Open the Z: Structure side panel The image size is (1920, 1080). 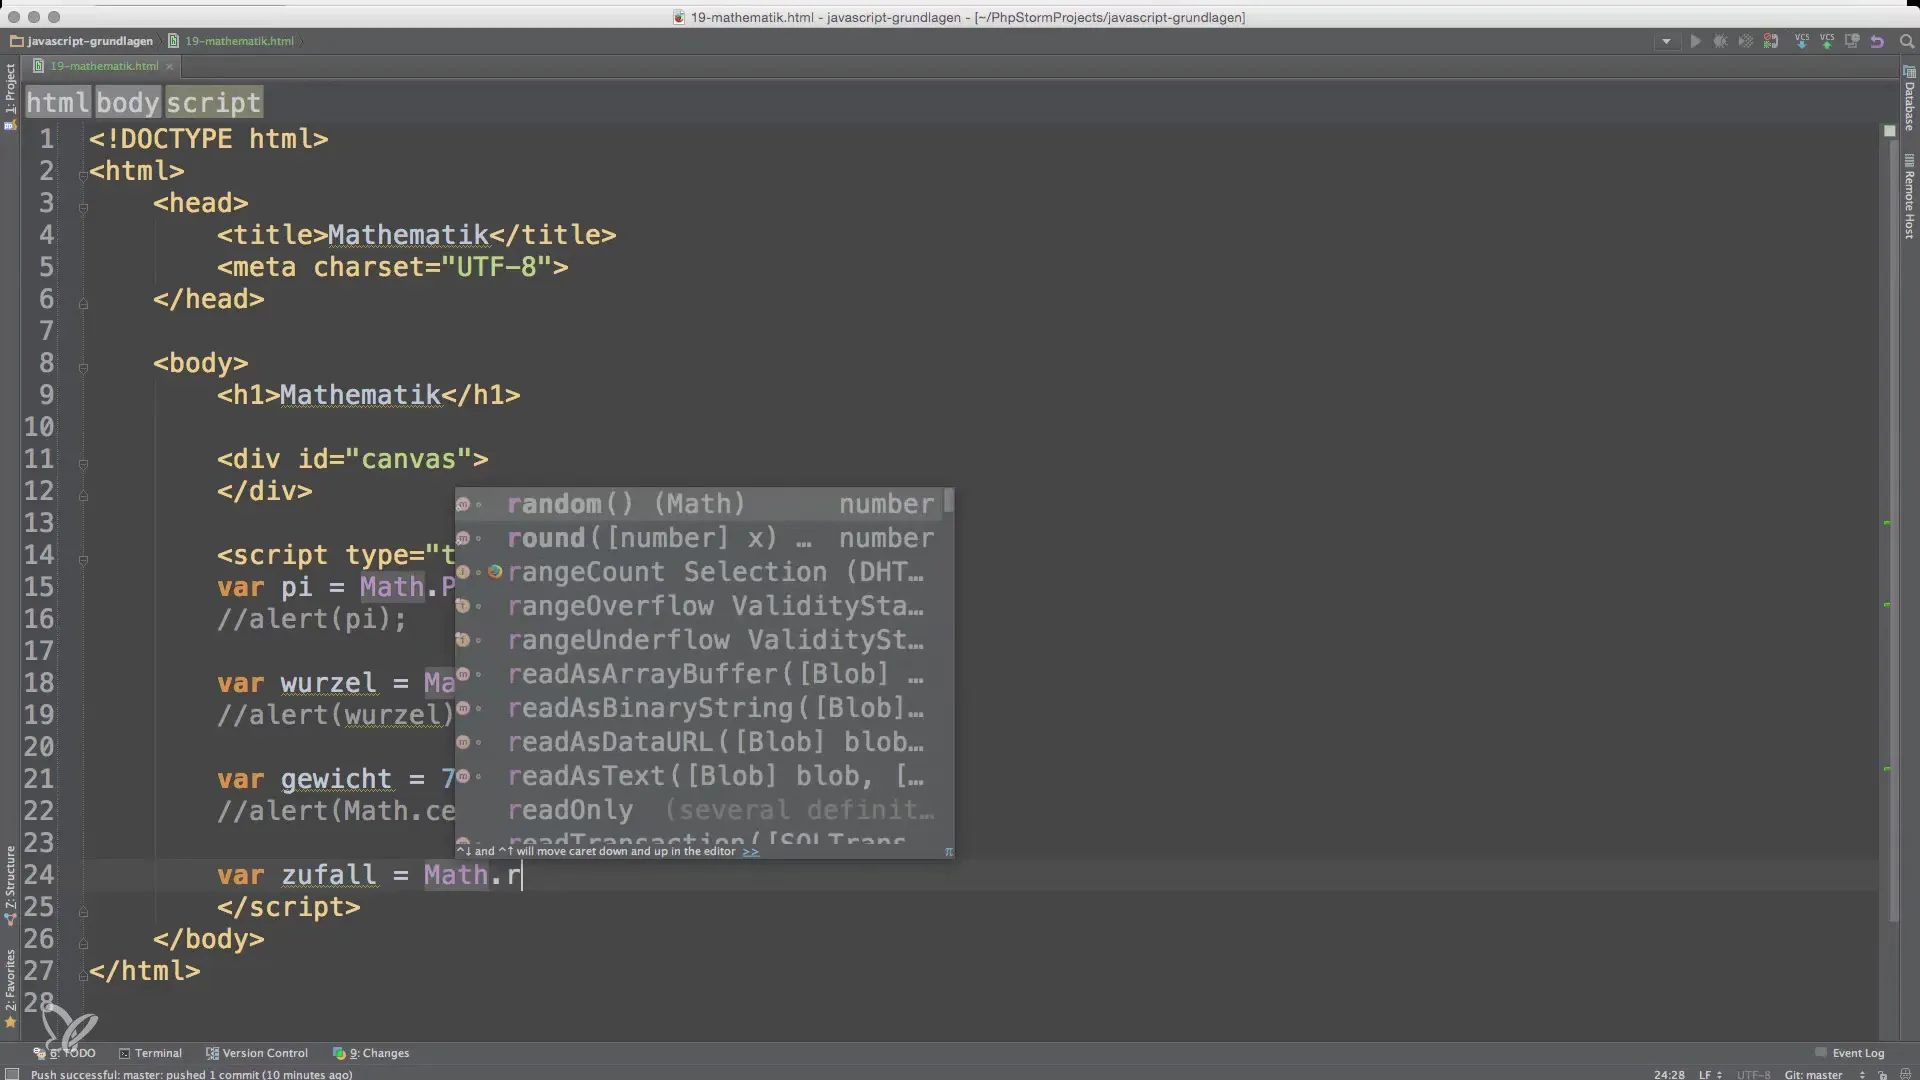[10, 886]
